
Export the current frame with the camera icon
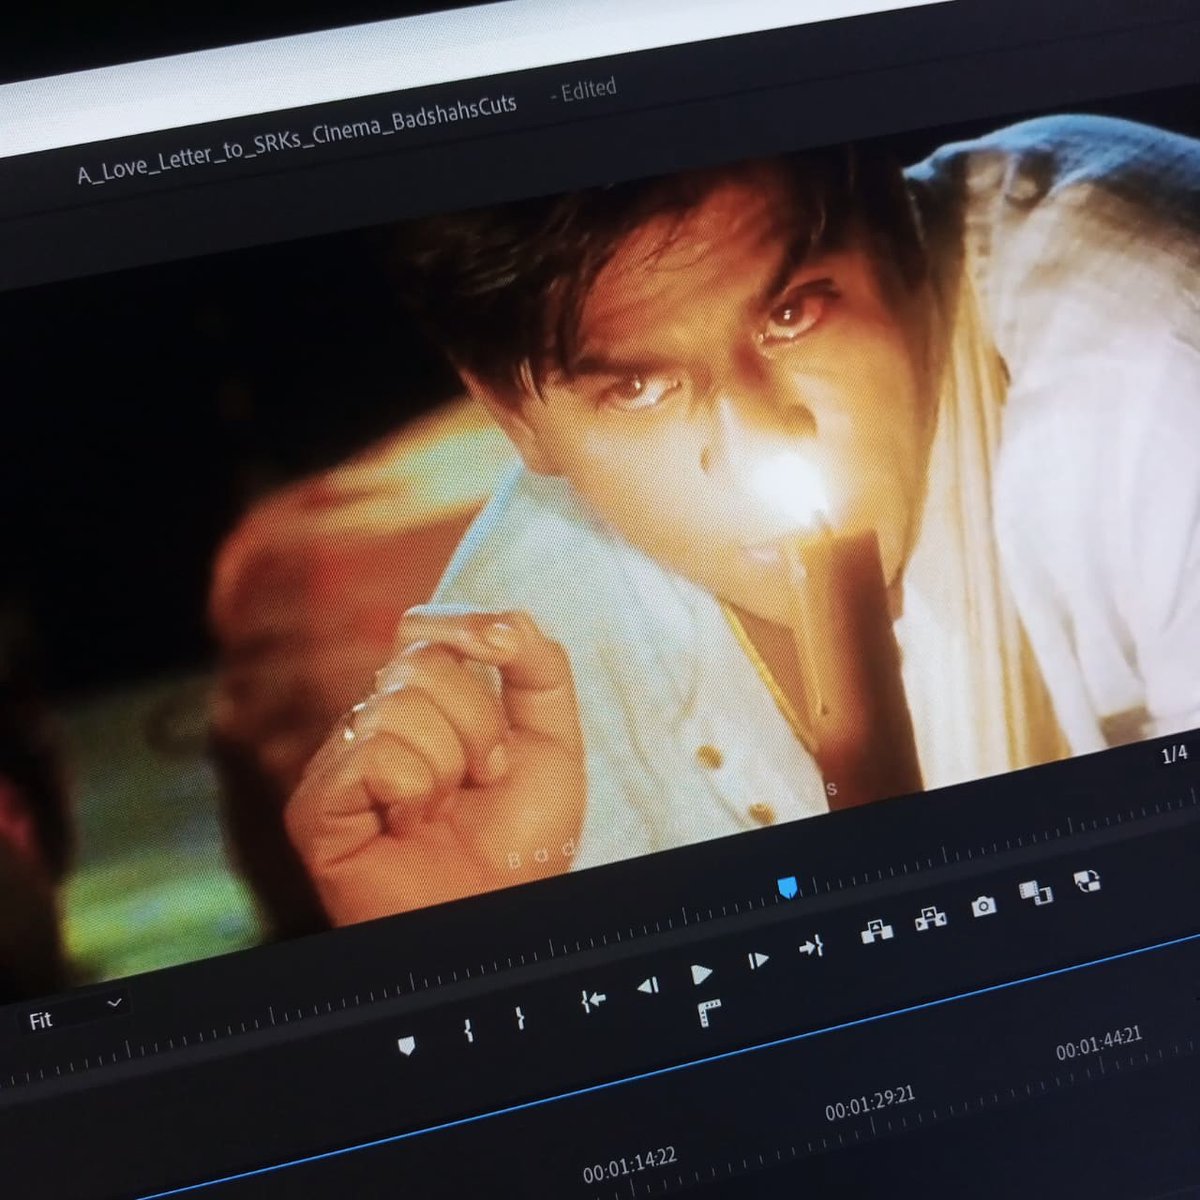coord(983,906)
